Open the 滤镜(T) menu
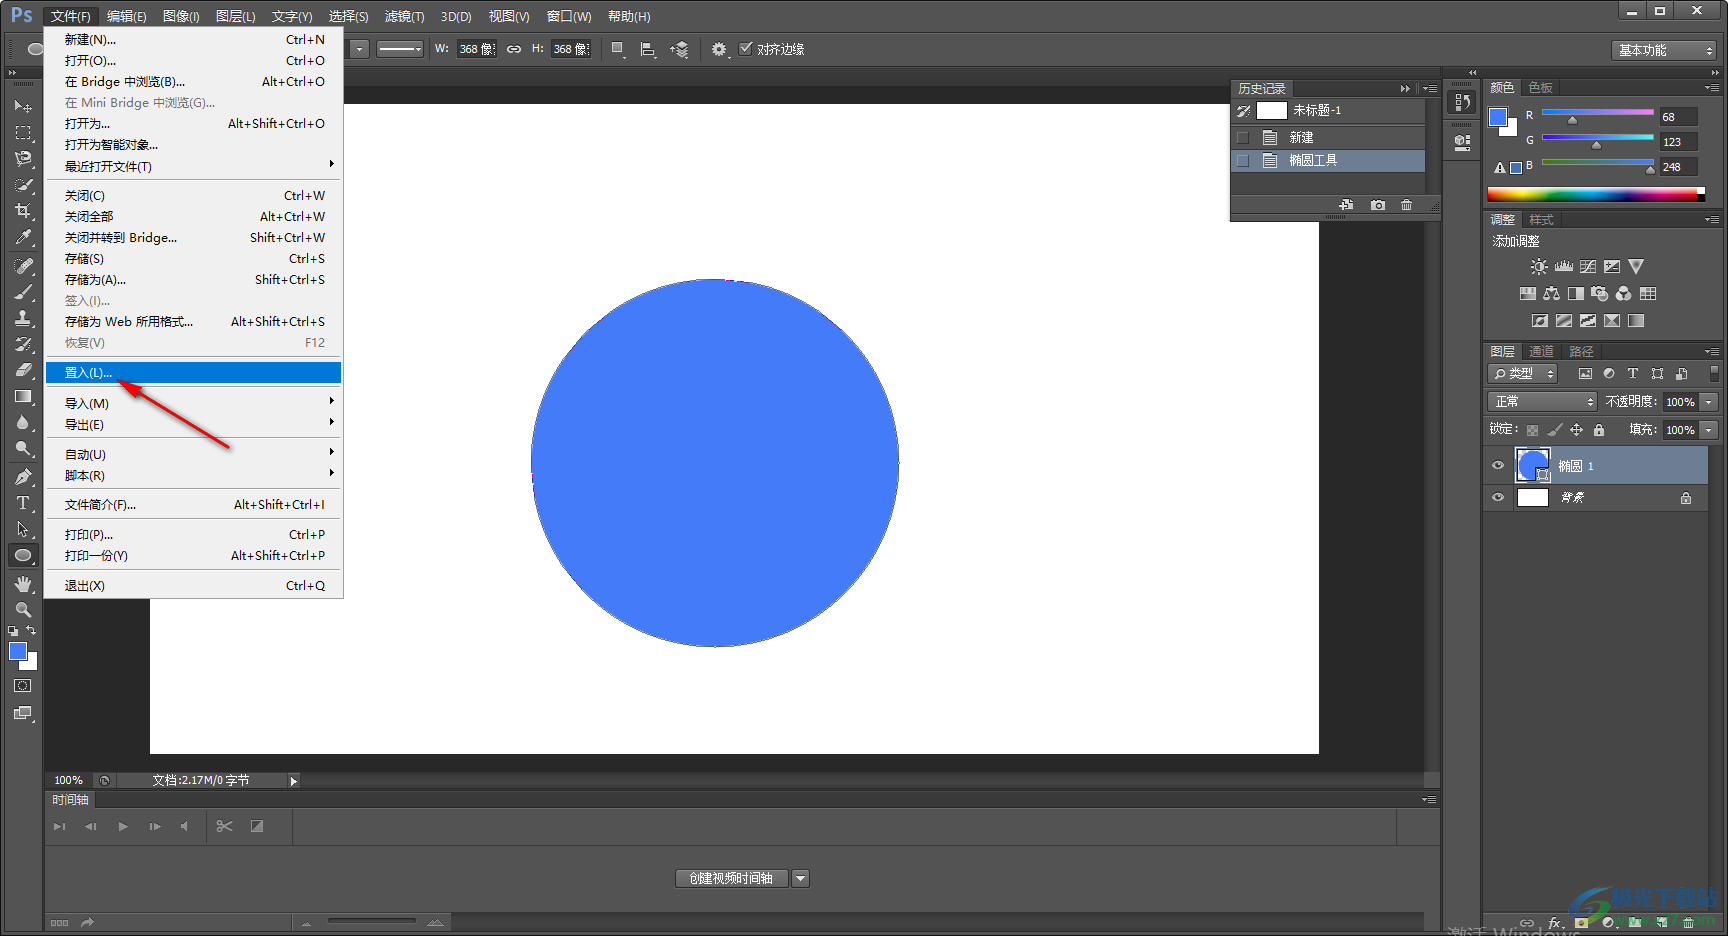 pos(404,16)
